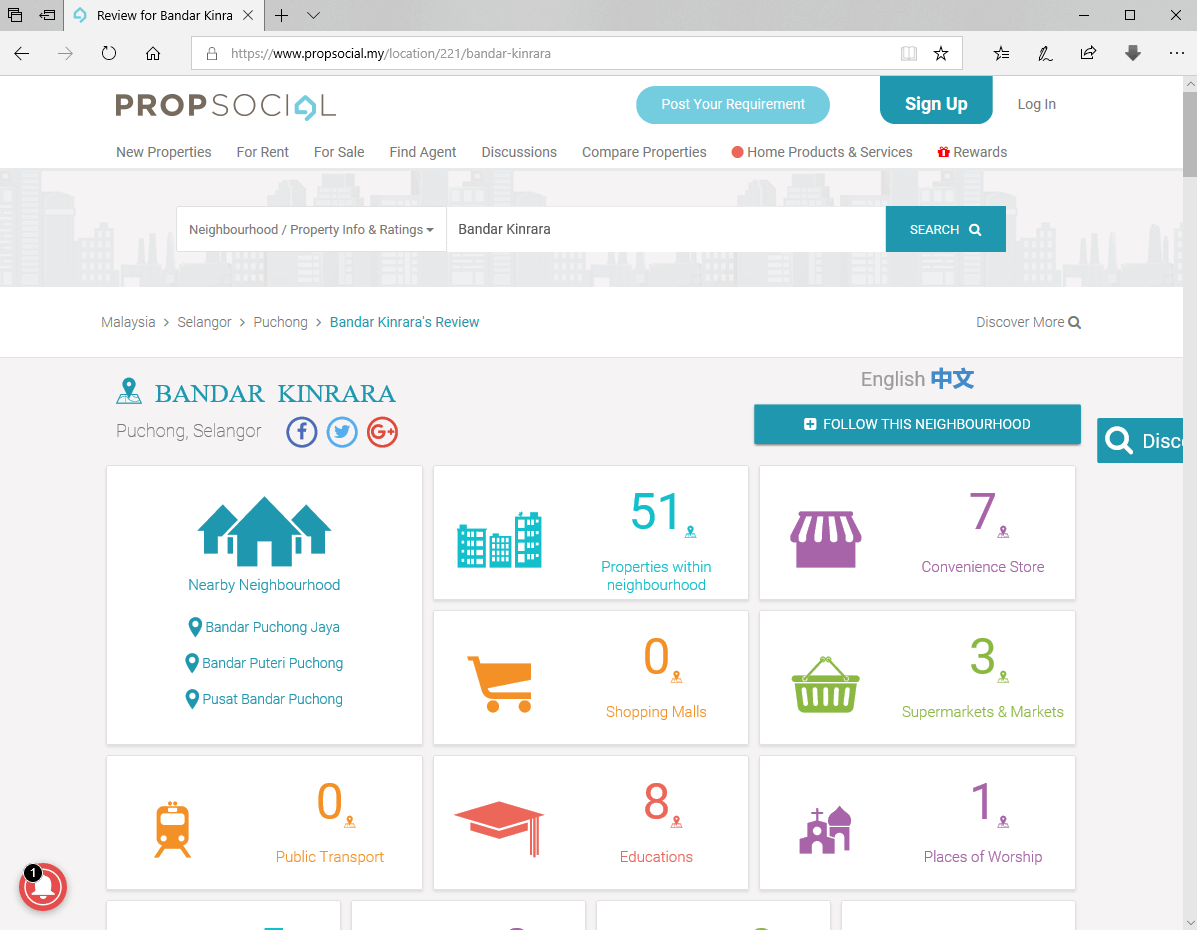Open Places of Worship link
The height and width of the screenshot is (930, 1197).
click(x=982, y=857)
